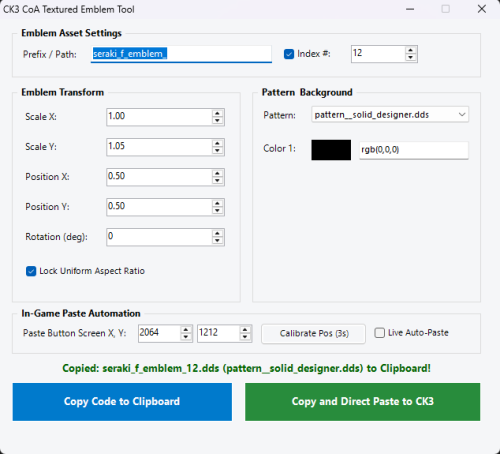The height and width of the screenshot is (454, 500).
Task: Increase Rotation with up arrow
Action: click(217, 233)
